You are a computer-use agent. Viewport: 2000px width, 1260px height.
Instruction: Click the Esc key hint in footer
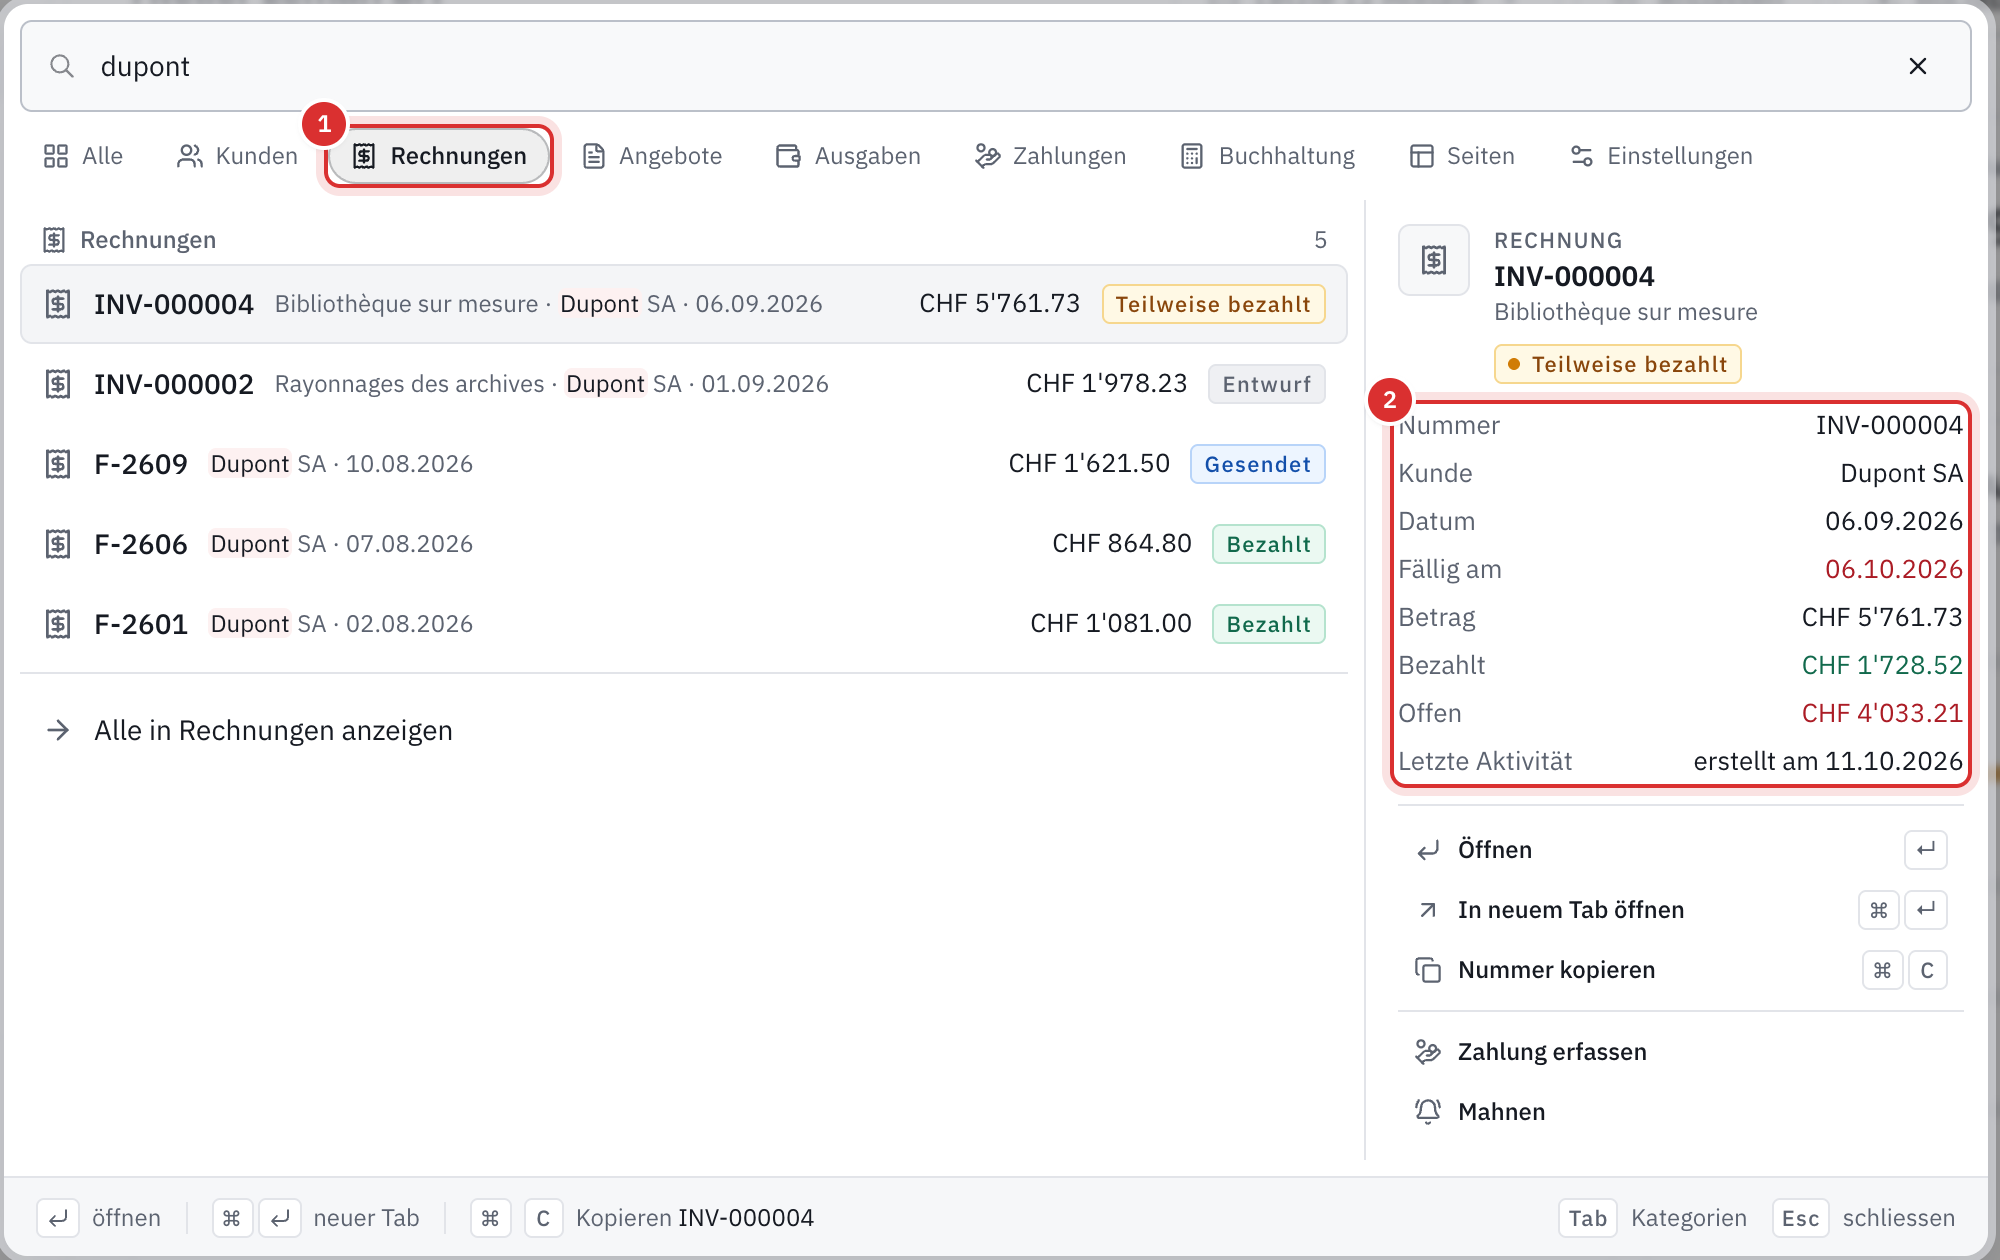coord(1800,1218)
